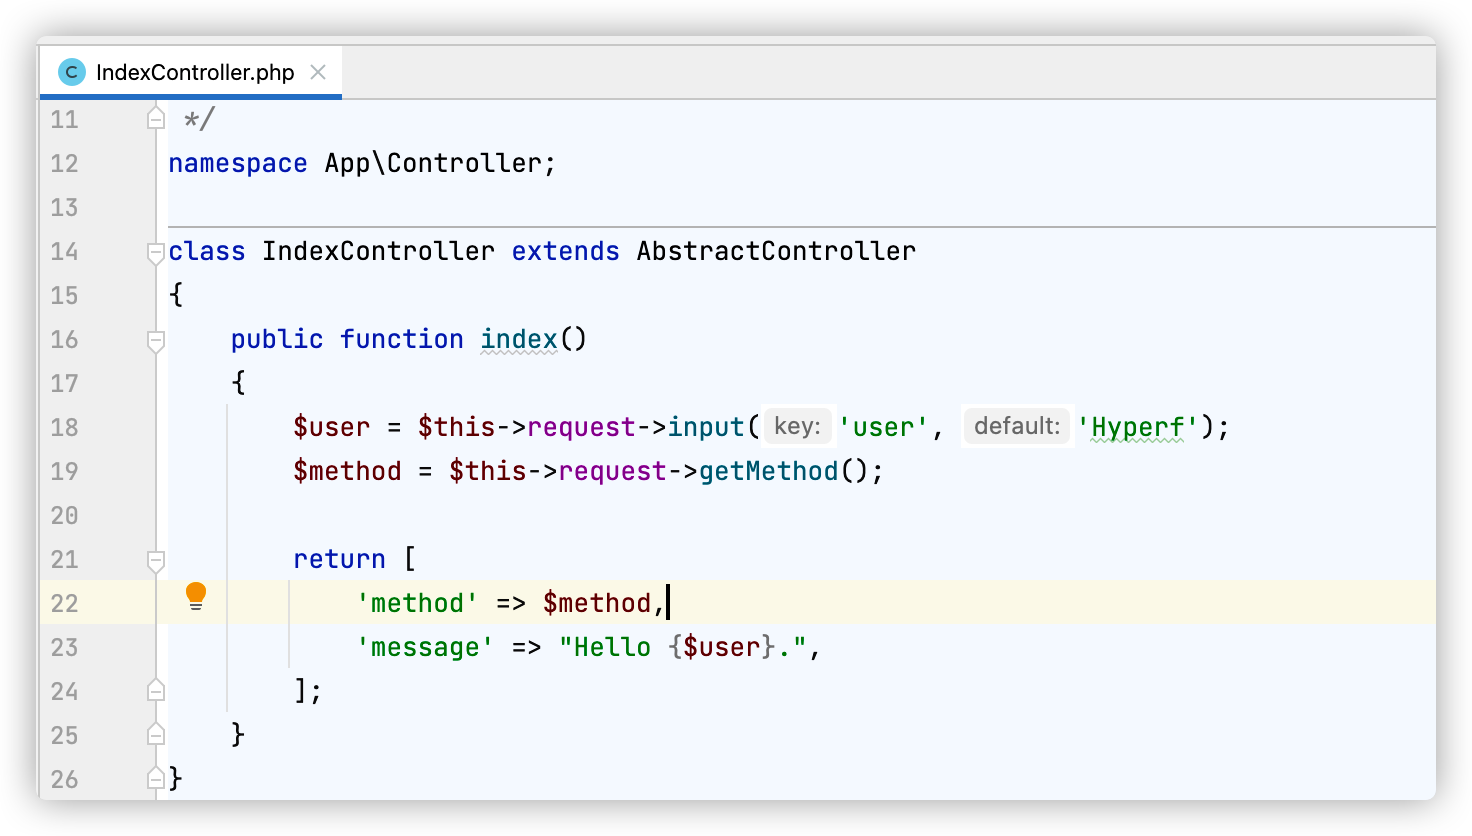
Task: Click line number 18 in the gutter
Action: click(63, 427)
